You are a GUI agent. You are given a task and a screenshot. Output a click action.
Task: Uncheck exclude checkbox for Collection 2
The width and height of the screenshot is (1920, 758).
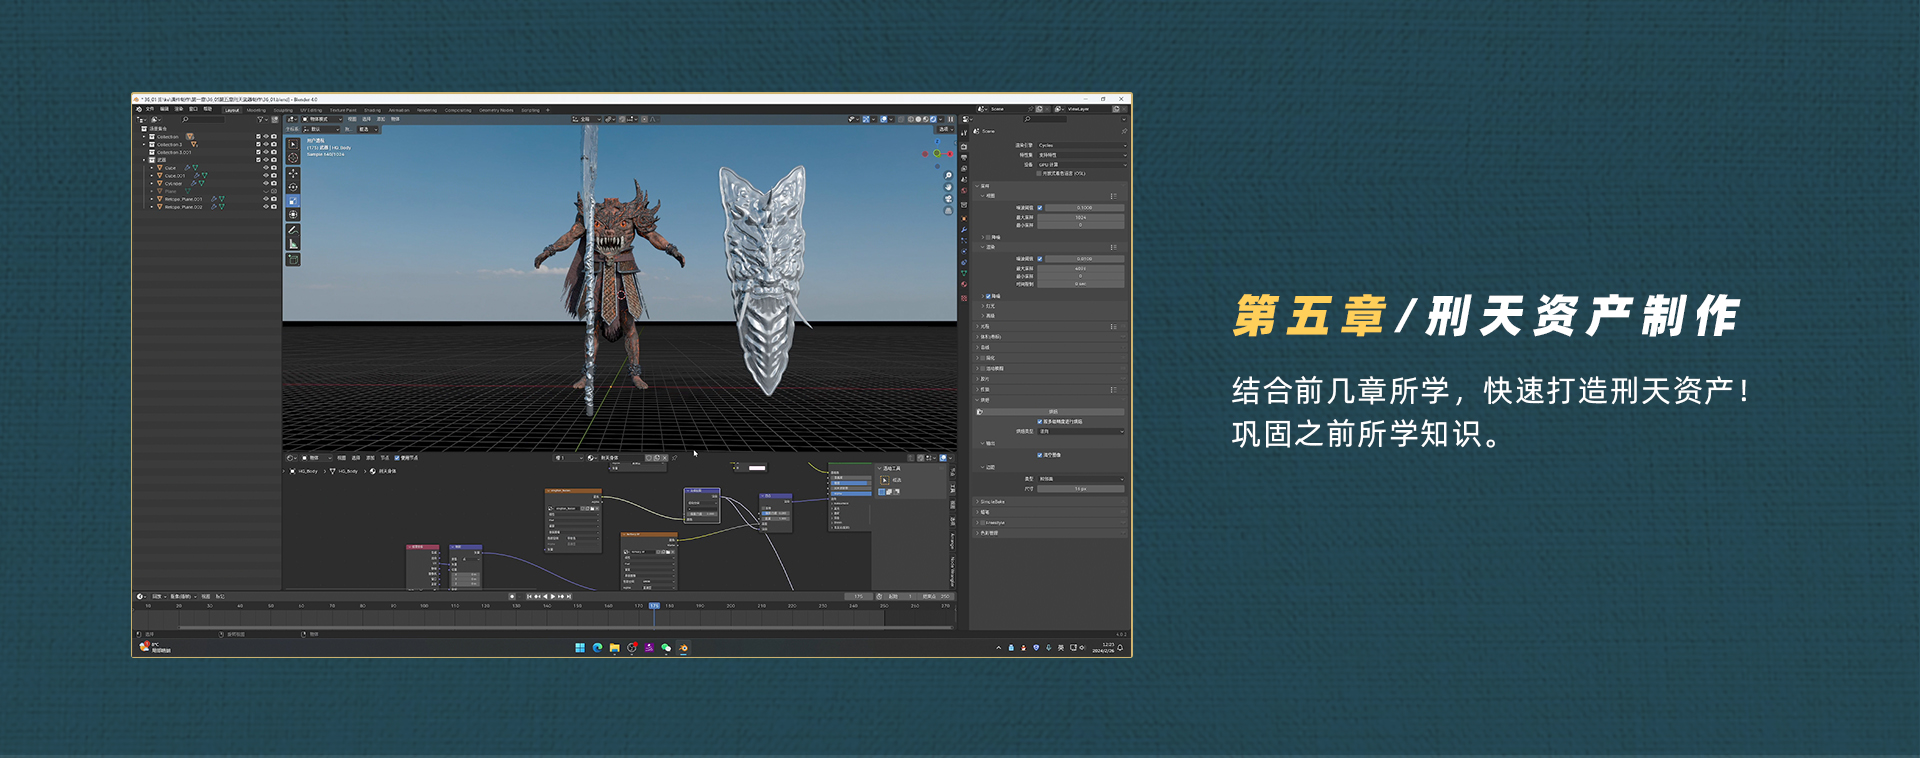coord(258,144)
